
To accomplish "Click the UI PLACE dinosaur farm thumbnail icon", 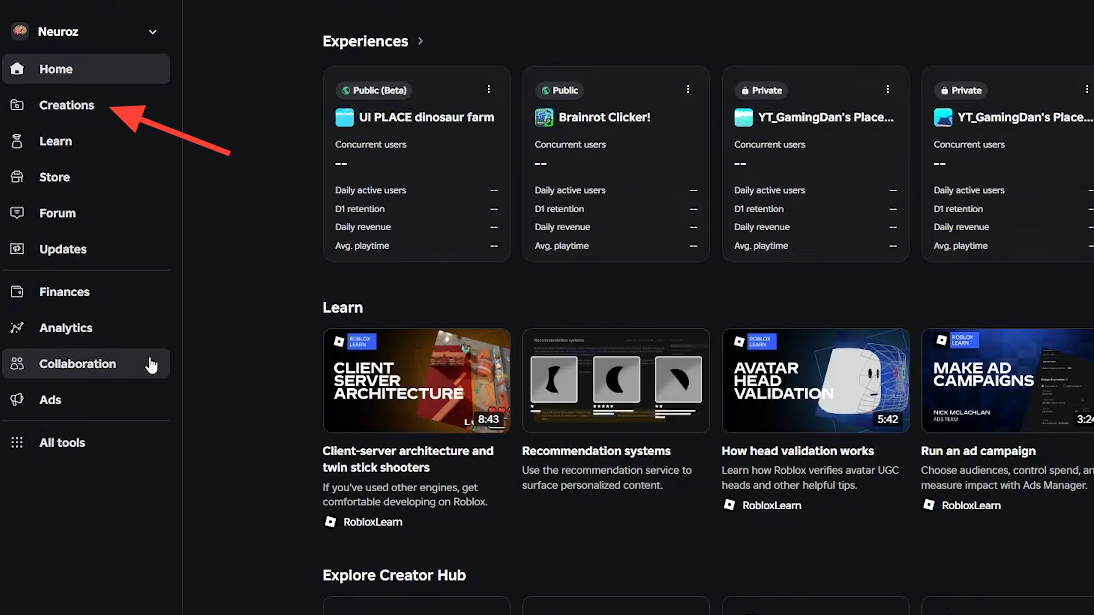I will point(345,117).
